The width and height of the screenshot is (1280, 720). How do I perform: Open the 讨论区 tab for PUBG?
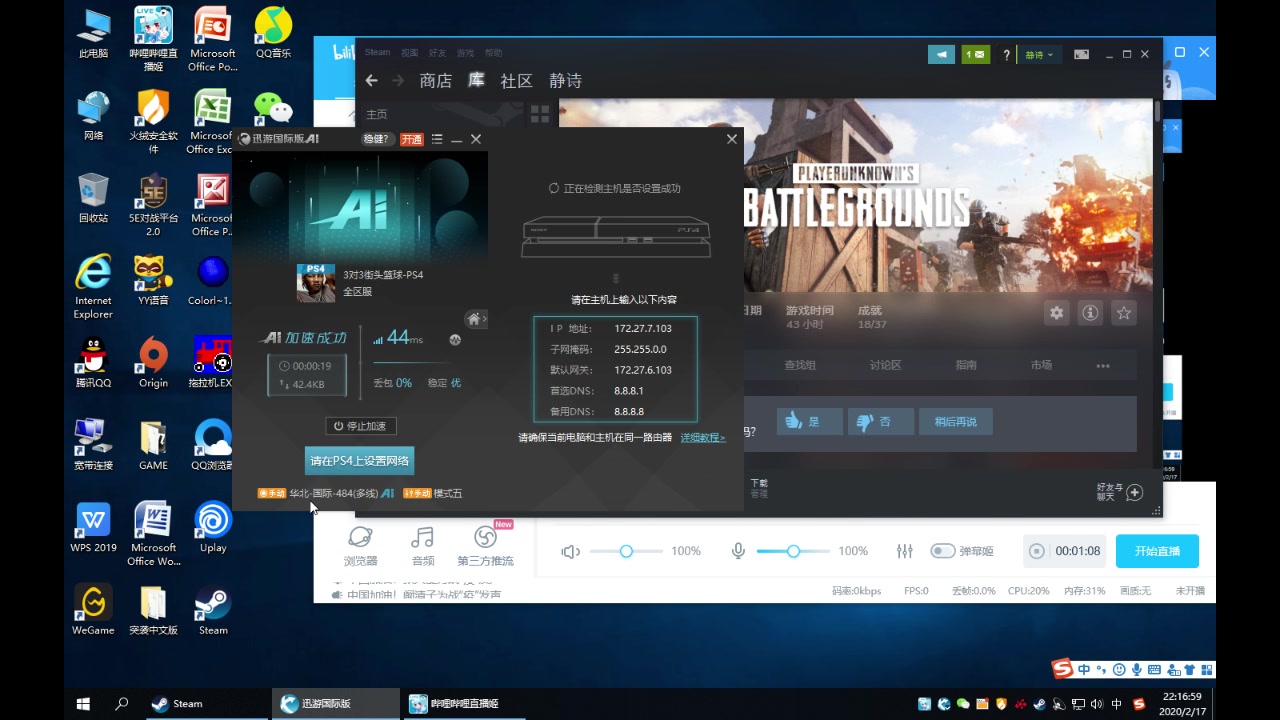coord(885,365)
